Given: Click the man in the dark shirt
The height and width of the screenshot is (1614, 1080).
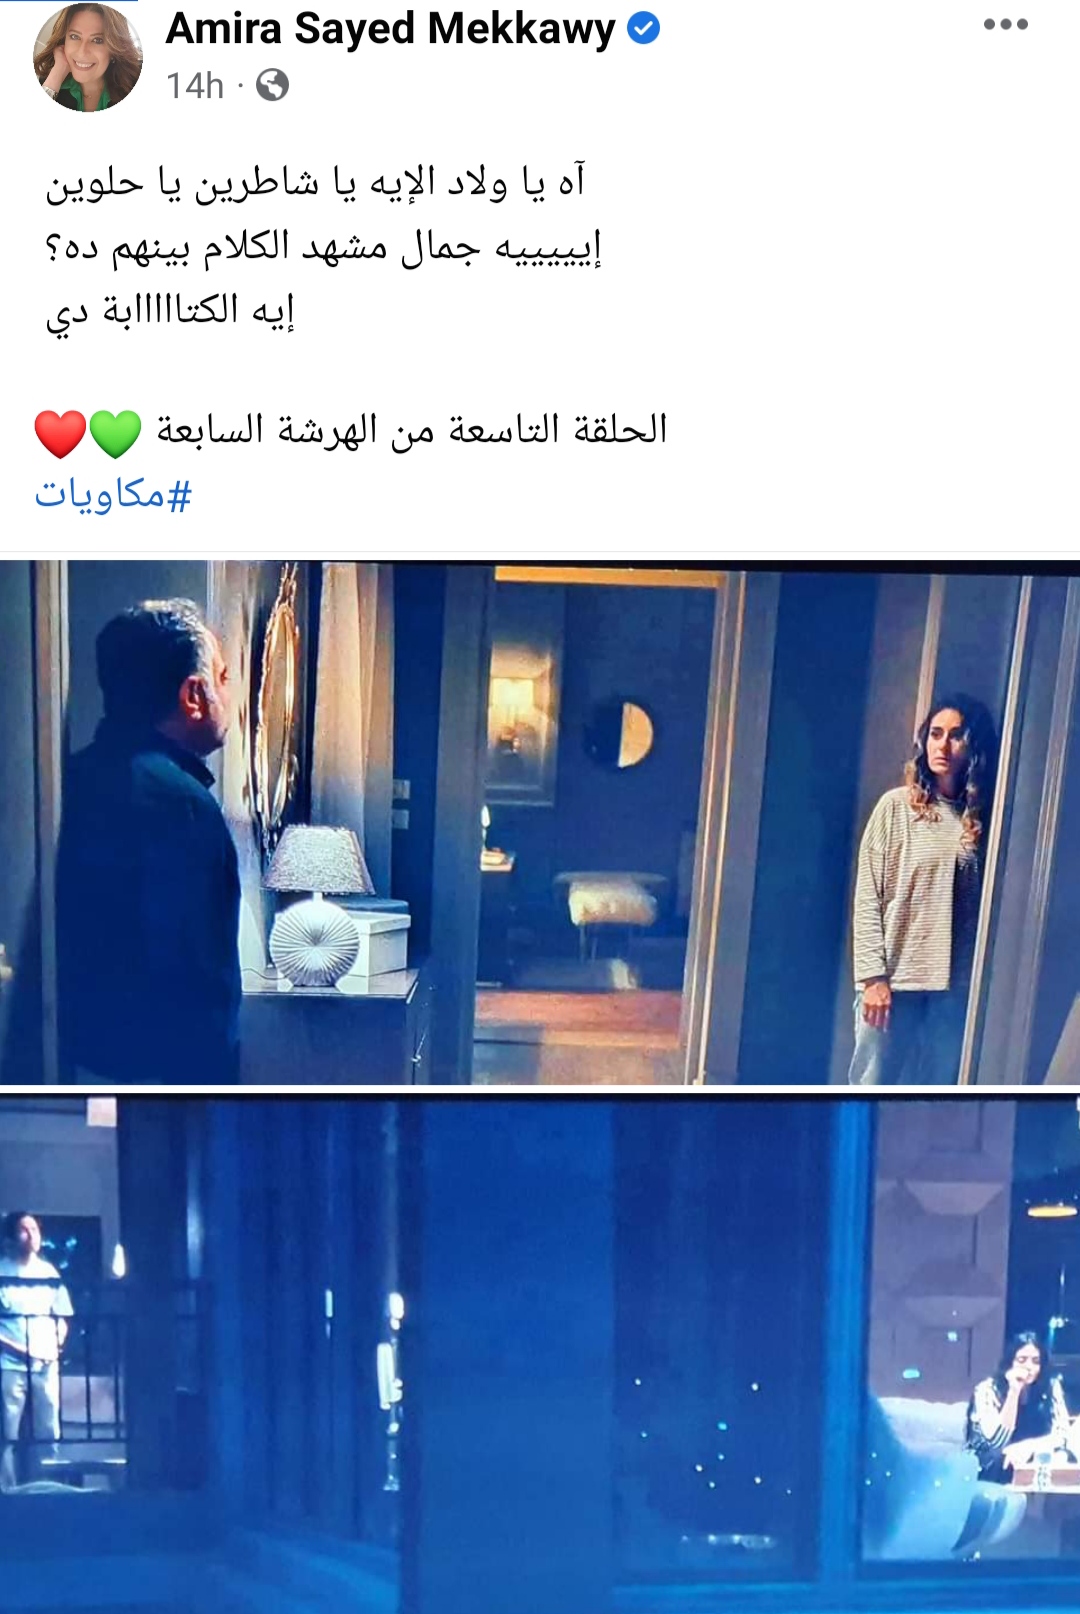Looking at the screenshot, I should coord(150,840).
